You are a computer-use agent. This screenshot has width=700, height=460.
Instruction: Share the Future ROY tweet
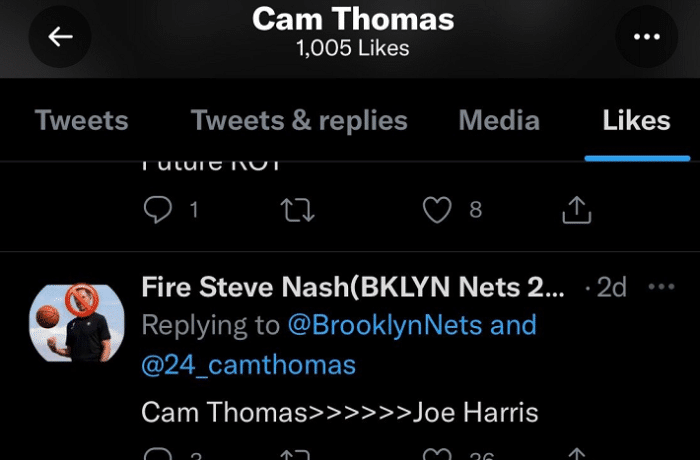578,210
